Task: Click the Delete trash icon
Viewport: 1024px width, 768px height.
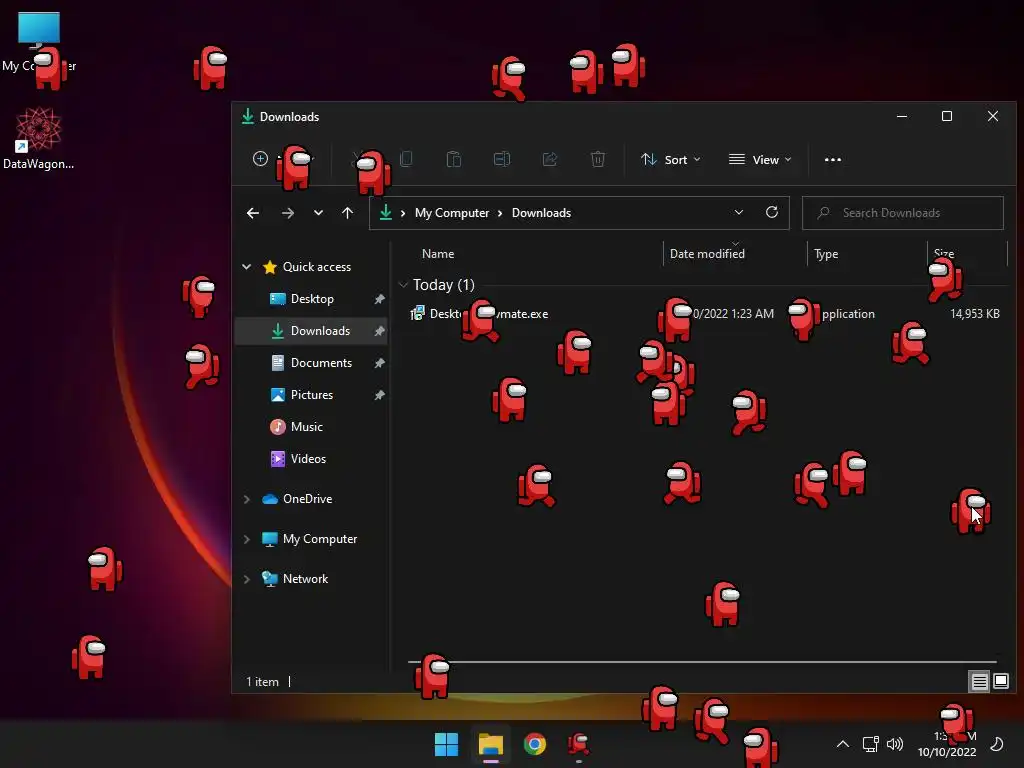Action: point(598,159)
